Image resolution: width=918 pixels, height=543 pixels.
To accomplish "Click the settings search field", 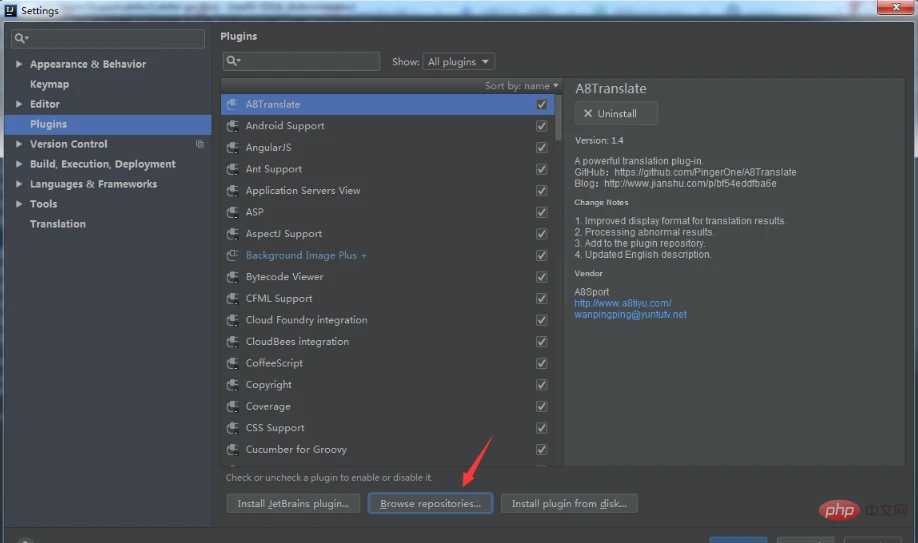I will point(108,38).
